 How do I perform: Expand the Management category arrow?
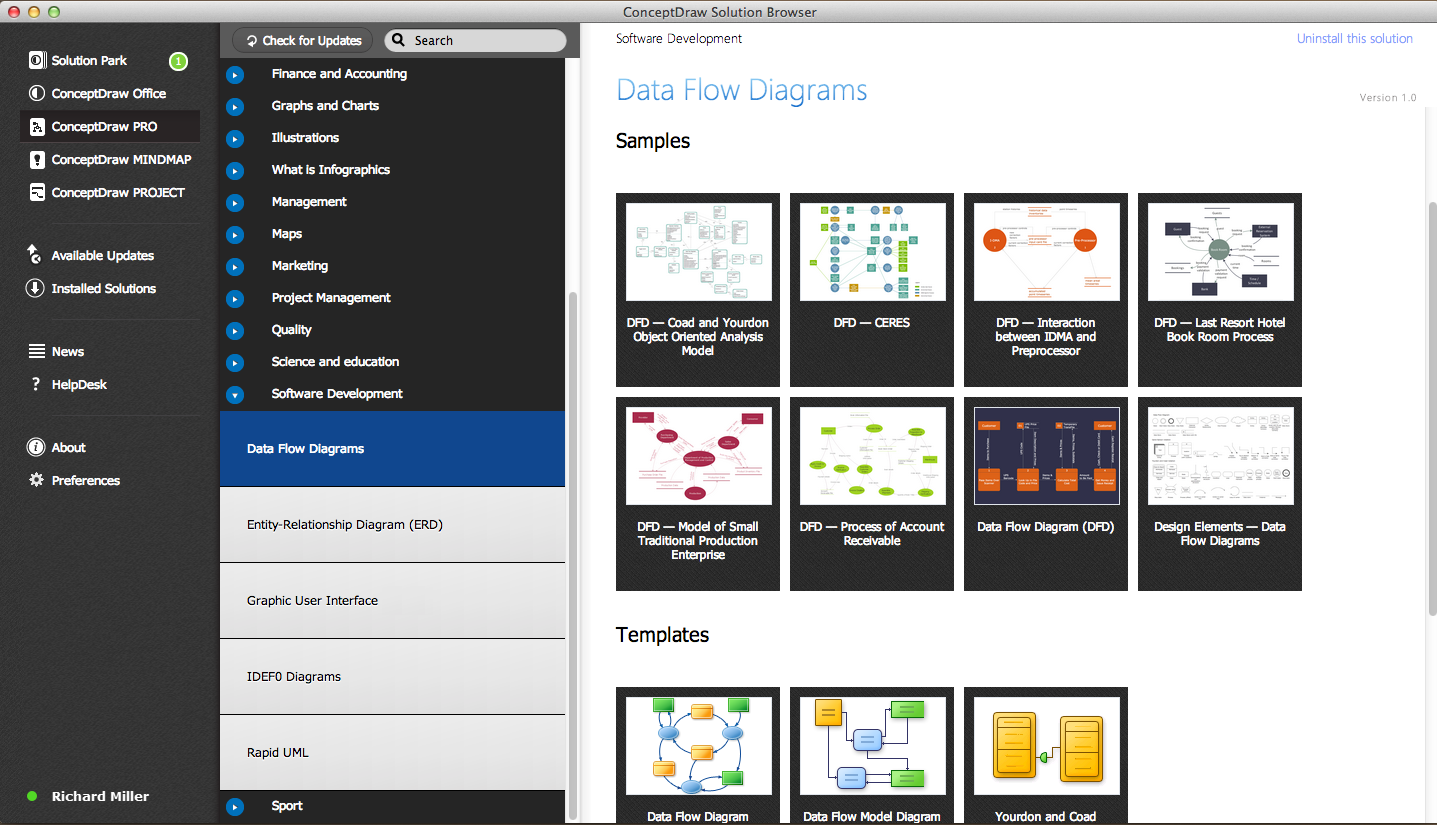click(x=235, y=202)
